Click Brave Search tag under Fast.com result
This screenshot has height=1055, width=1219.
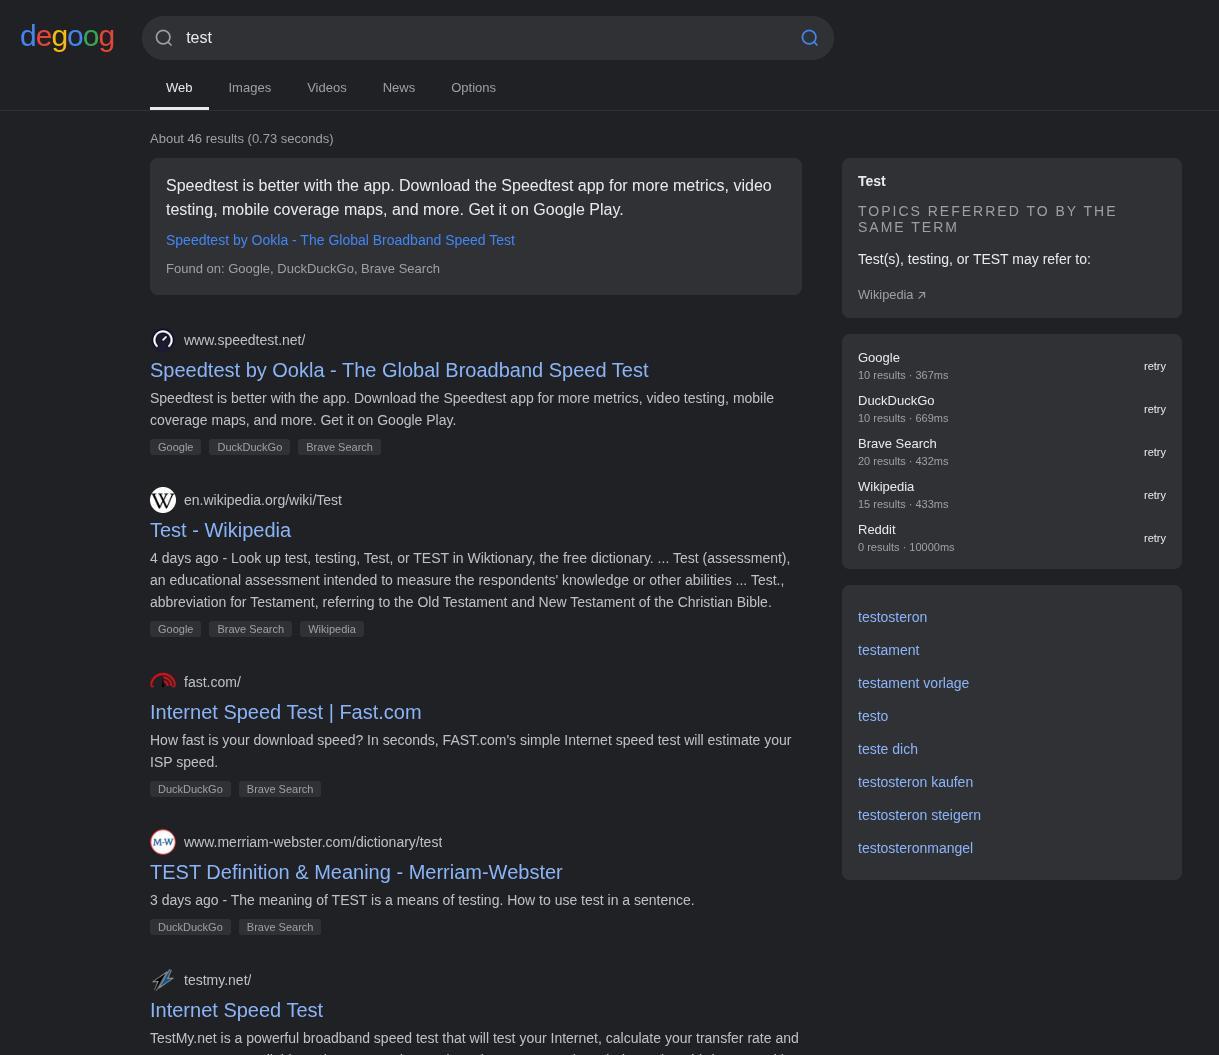pyautogui.click(x=280, y=789)
